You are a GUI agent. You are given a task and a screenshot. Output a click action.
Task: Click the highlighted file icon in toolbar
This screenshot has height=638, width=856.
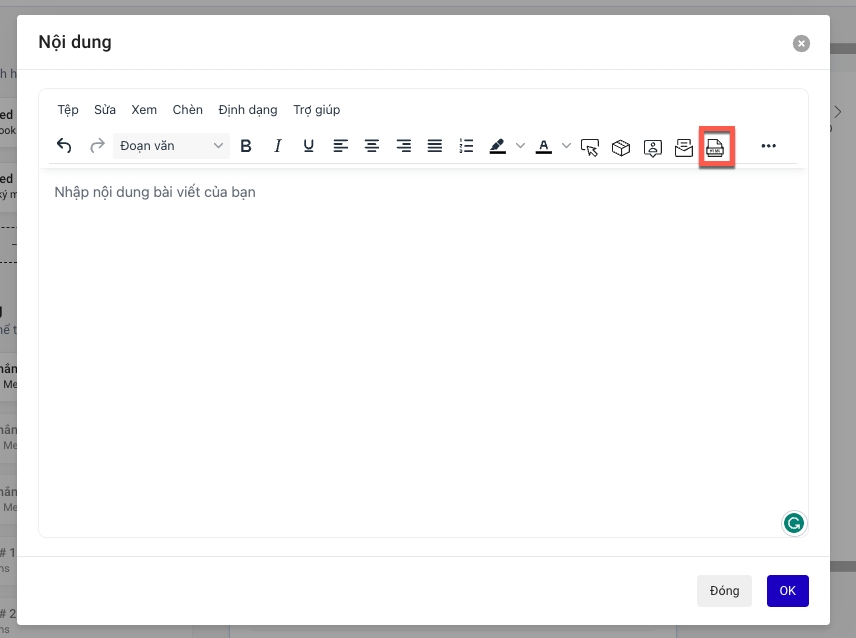(716, 147)
